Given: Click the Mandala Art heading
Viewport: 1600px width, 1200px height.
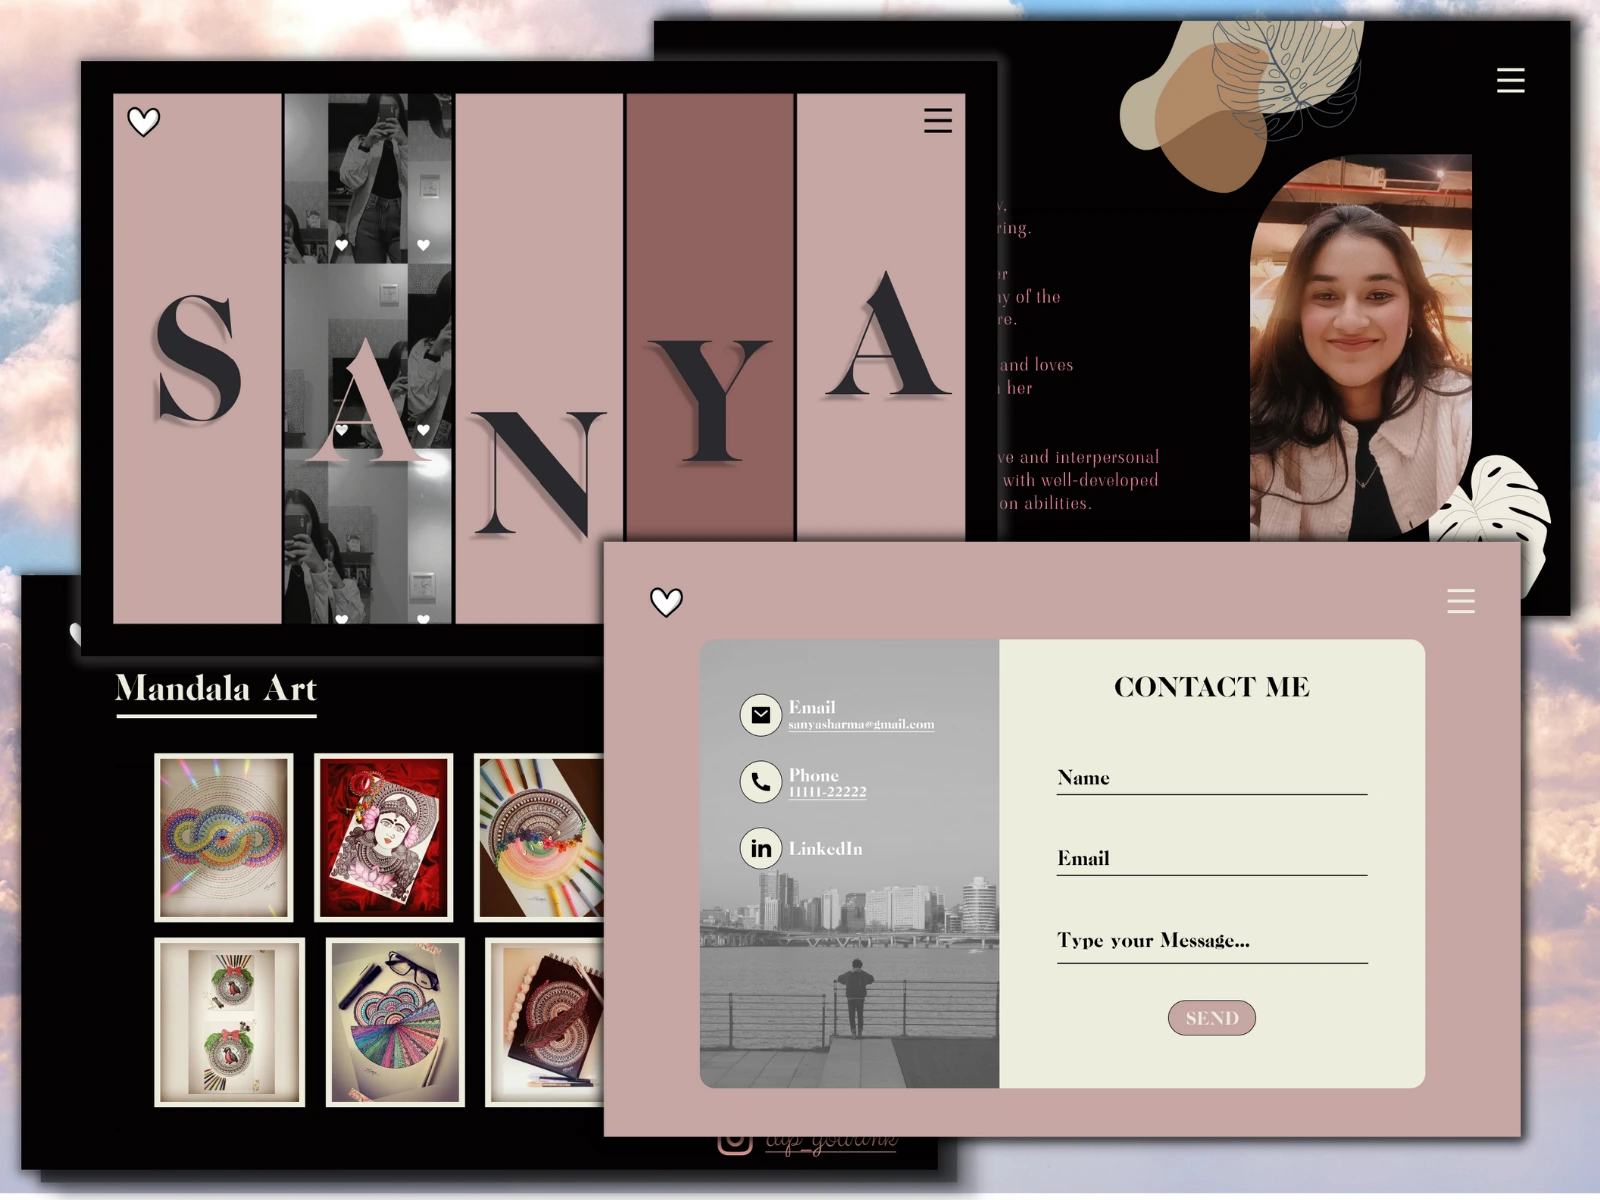Looking at the screenshot, I should coord(216,689).
